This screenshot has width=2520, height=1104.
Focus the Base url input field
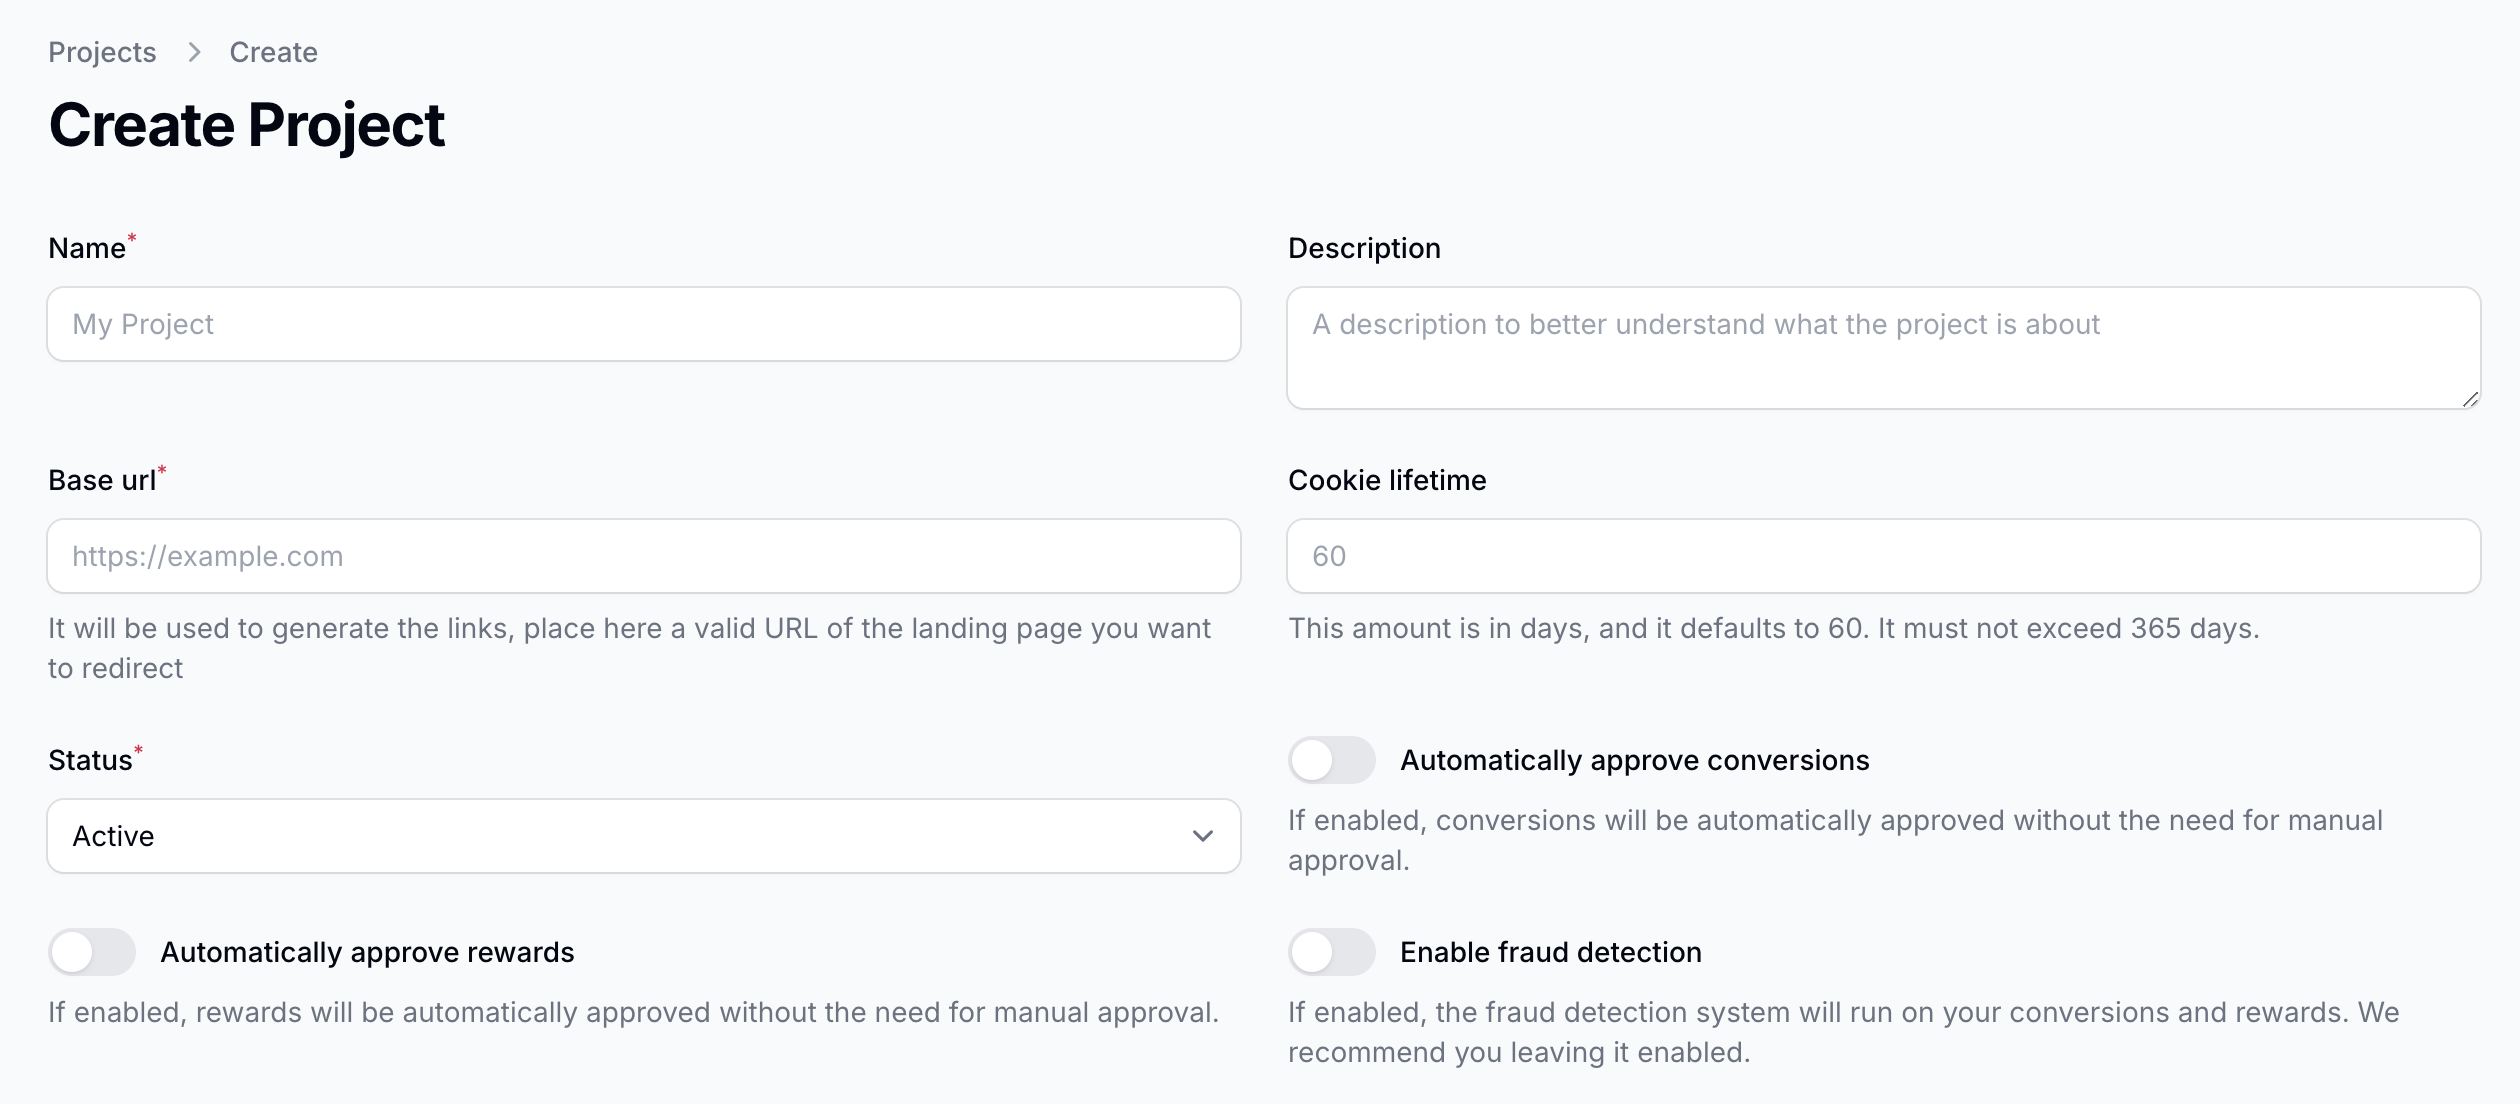tap(644, 556)
